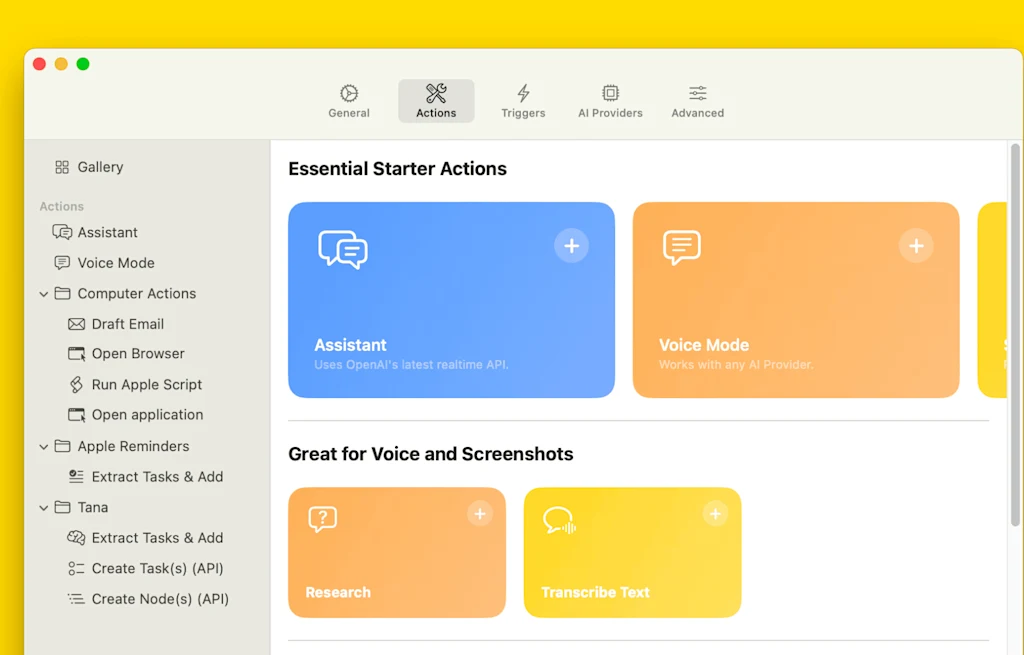This screenshot has width=1024, height=655.
Task: Click the Research card title
Action: point(338,592)
